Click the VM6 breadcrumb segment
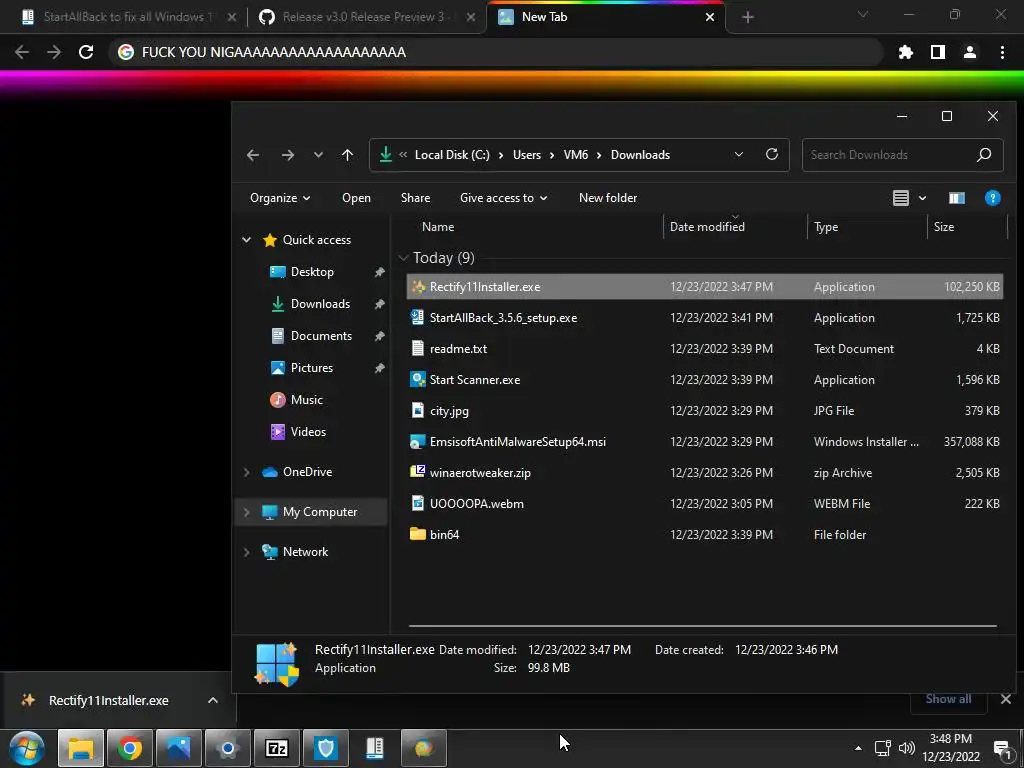Viewport: 1024px width, 768px height. click(575, 155)
